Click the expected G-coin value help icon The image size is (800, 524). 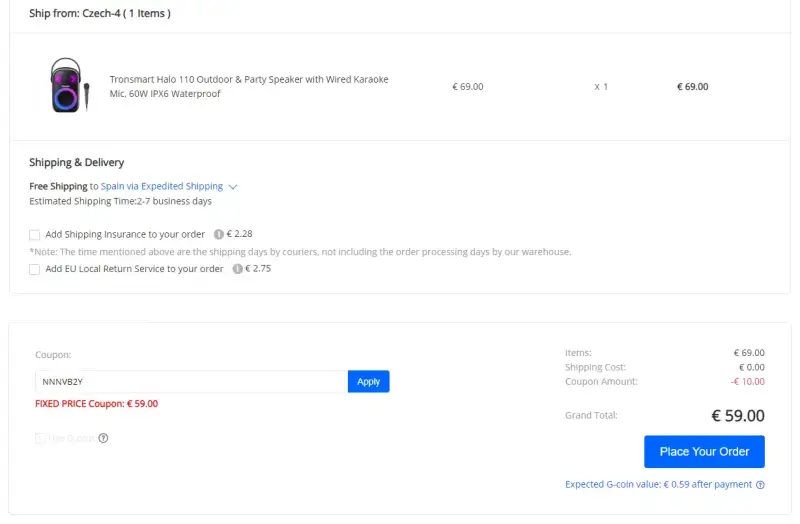coord(760,485)
